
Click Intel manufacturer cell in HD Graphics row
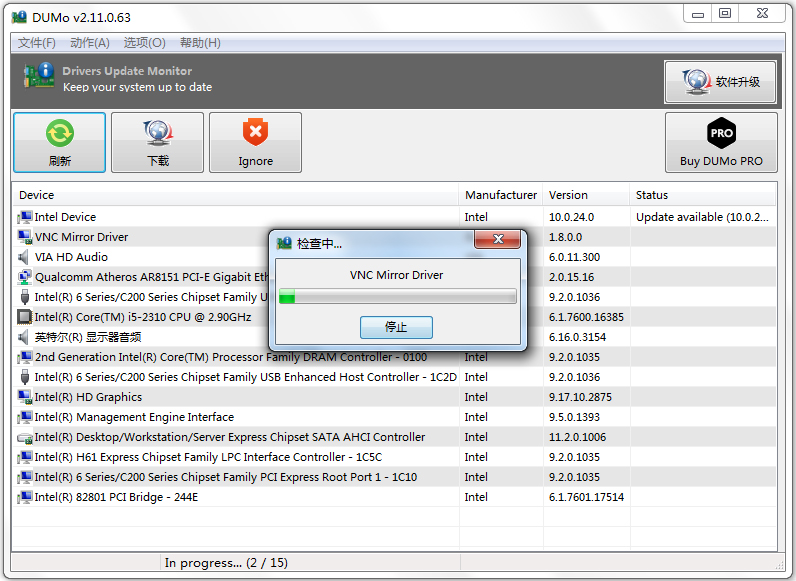pos(476,397)
